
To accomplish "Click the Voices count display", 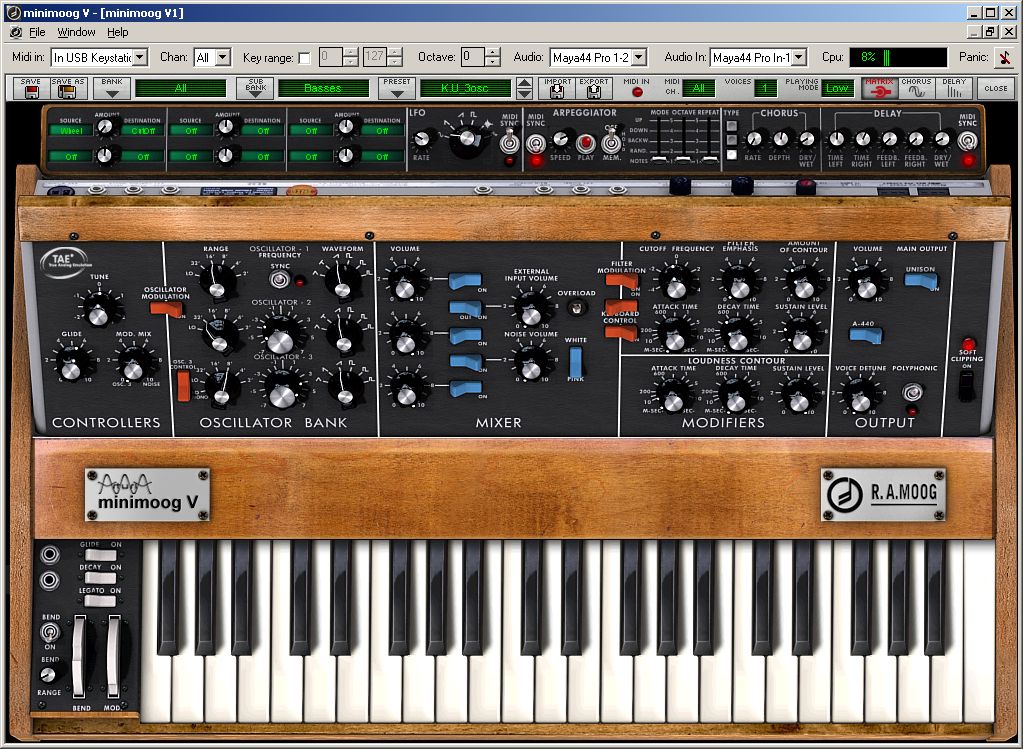I will tap(765, 88).
